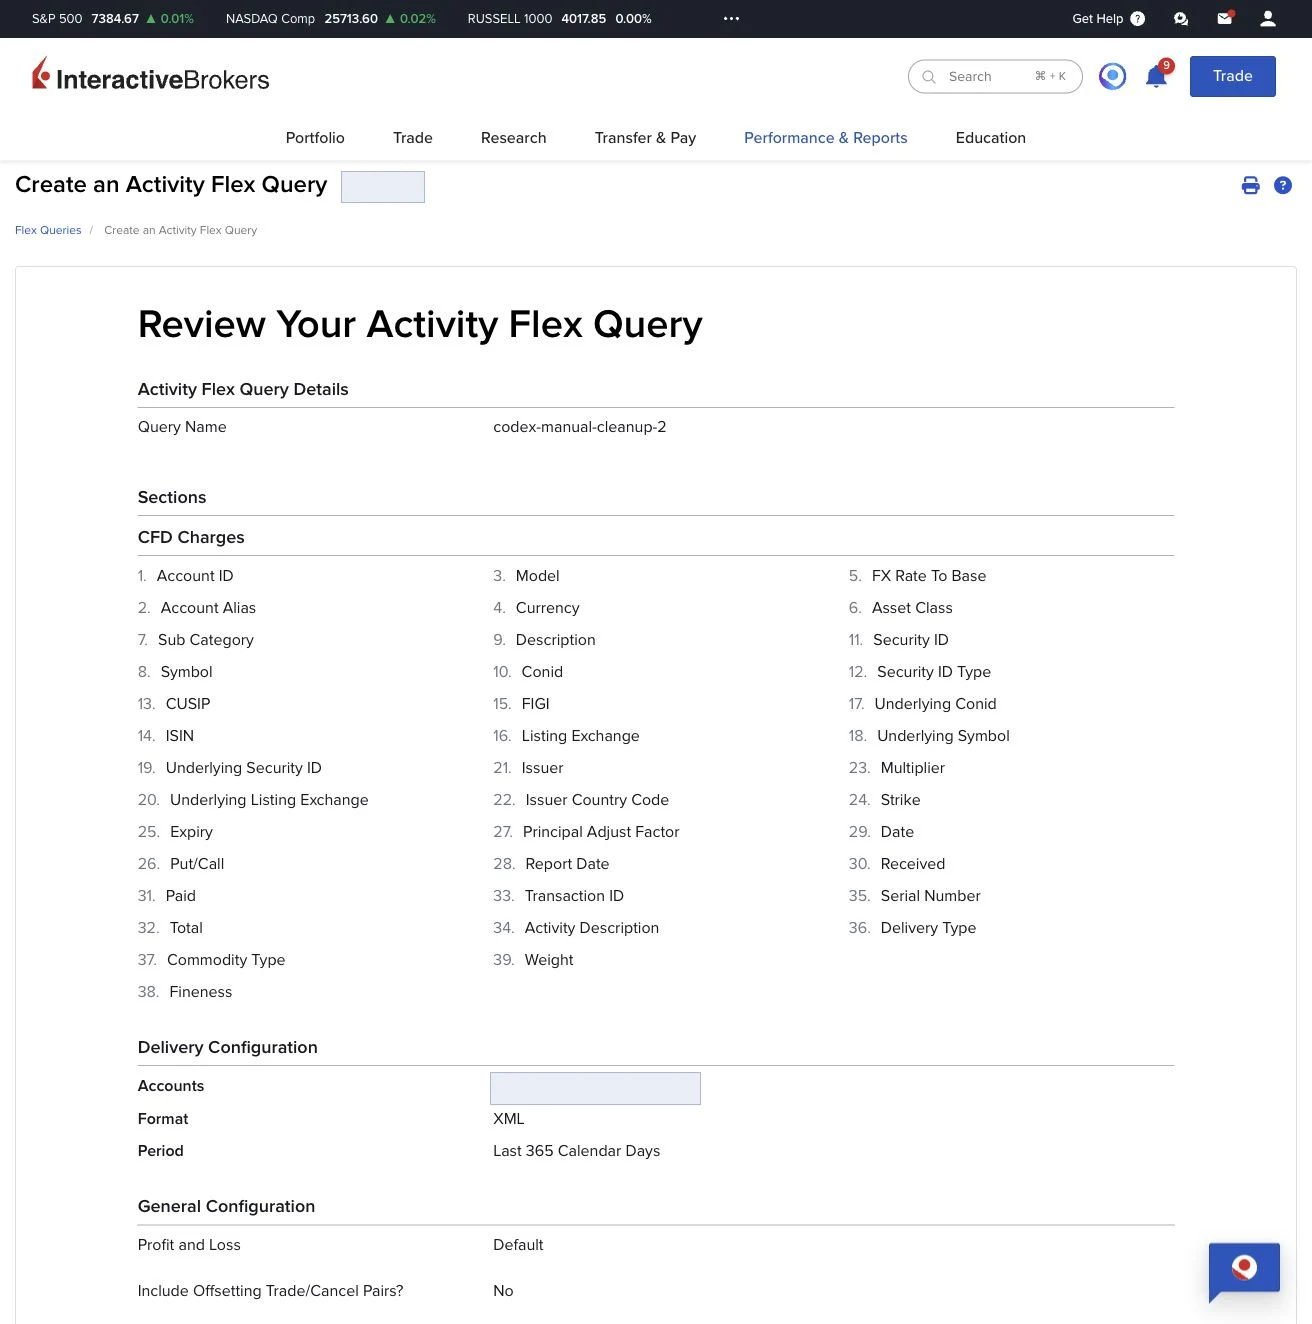The image size is (1312, 1324).
Task: Click into the Search input field
Action: click(995, 77)
